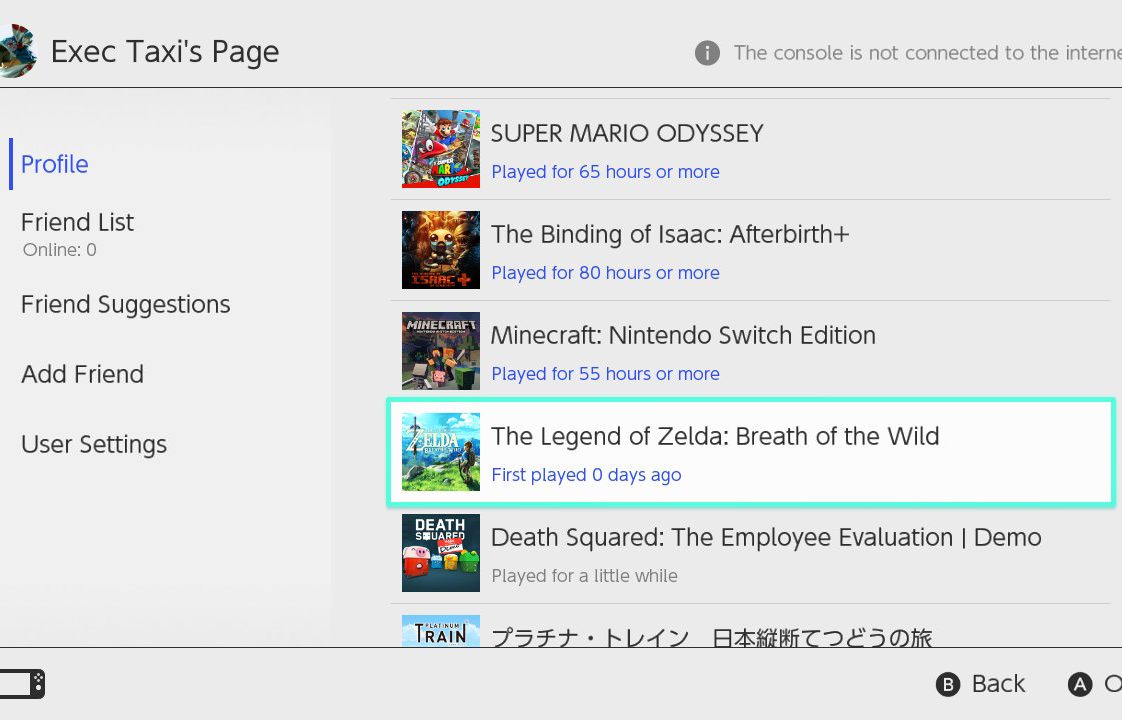Go to Friend Suggestions

[126, 304]
